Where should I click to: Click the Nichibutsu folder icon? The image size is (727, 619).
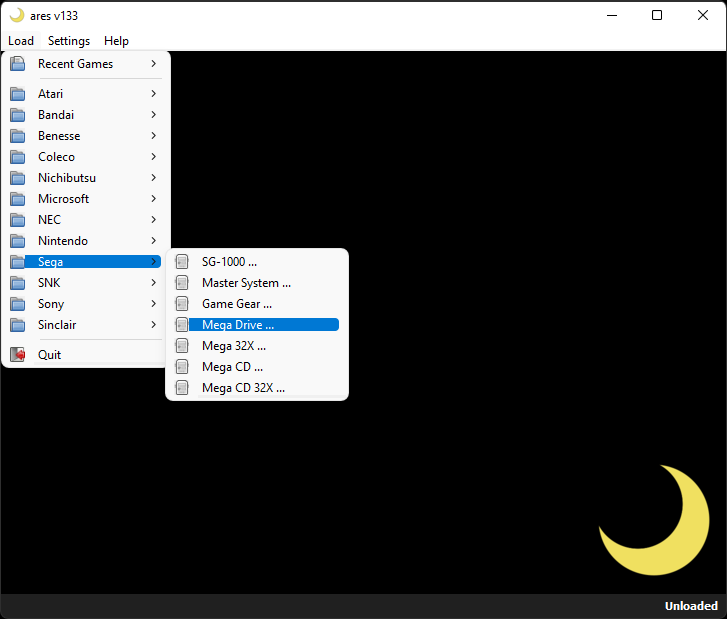click(18, 178)
